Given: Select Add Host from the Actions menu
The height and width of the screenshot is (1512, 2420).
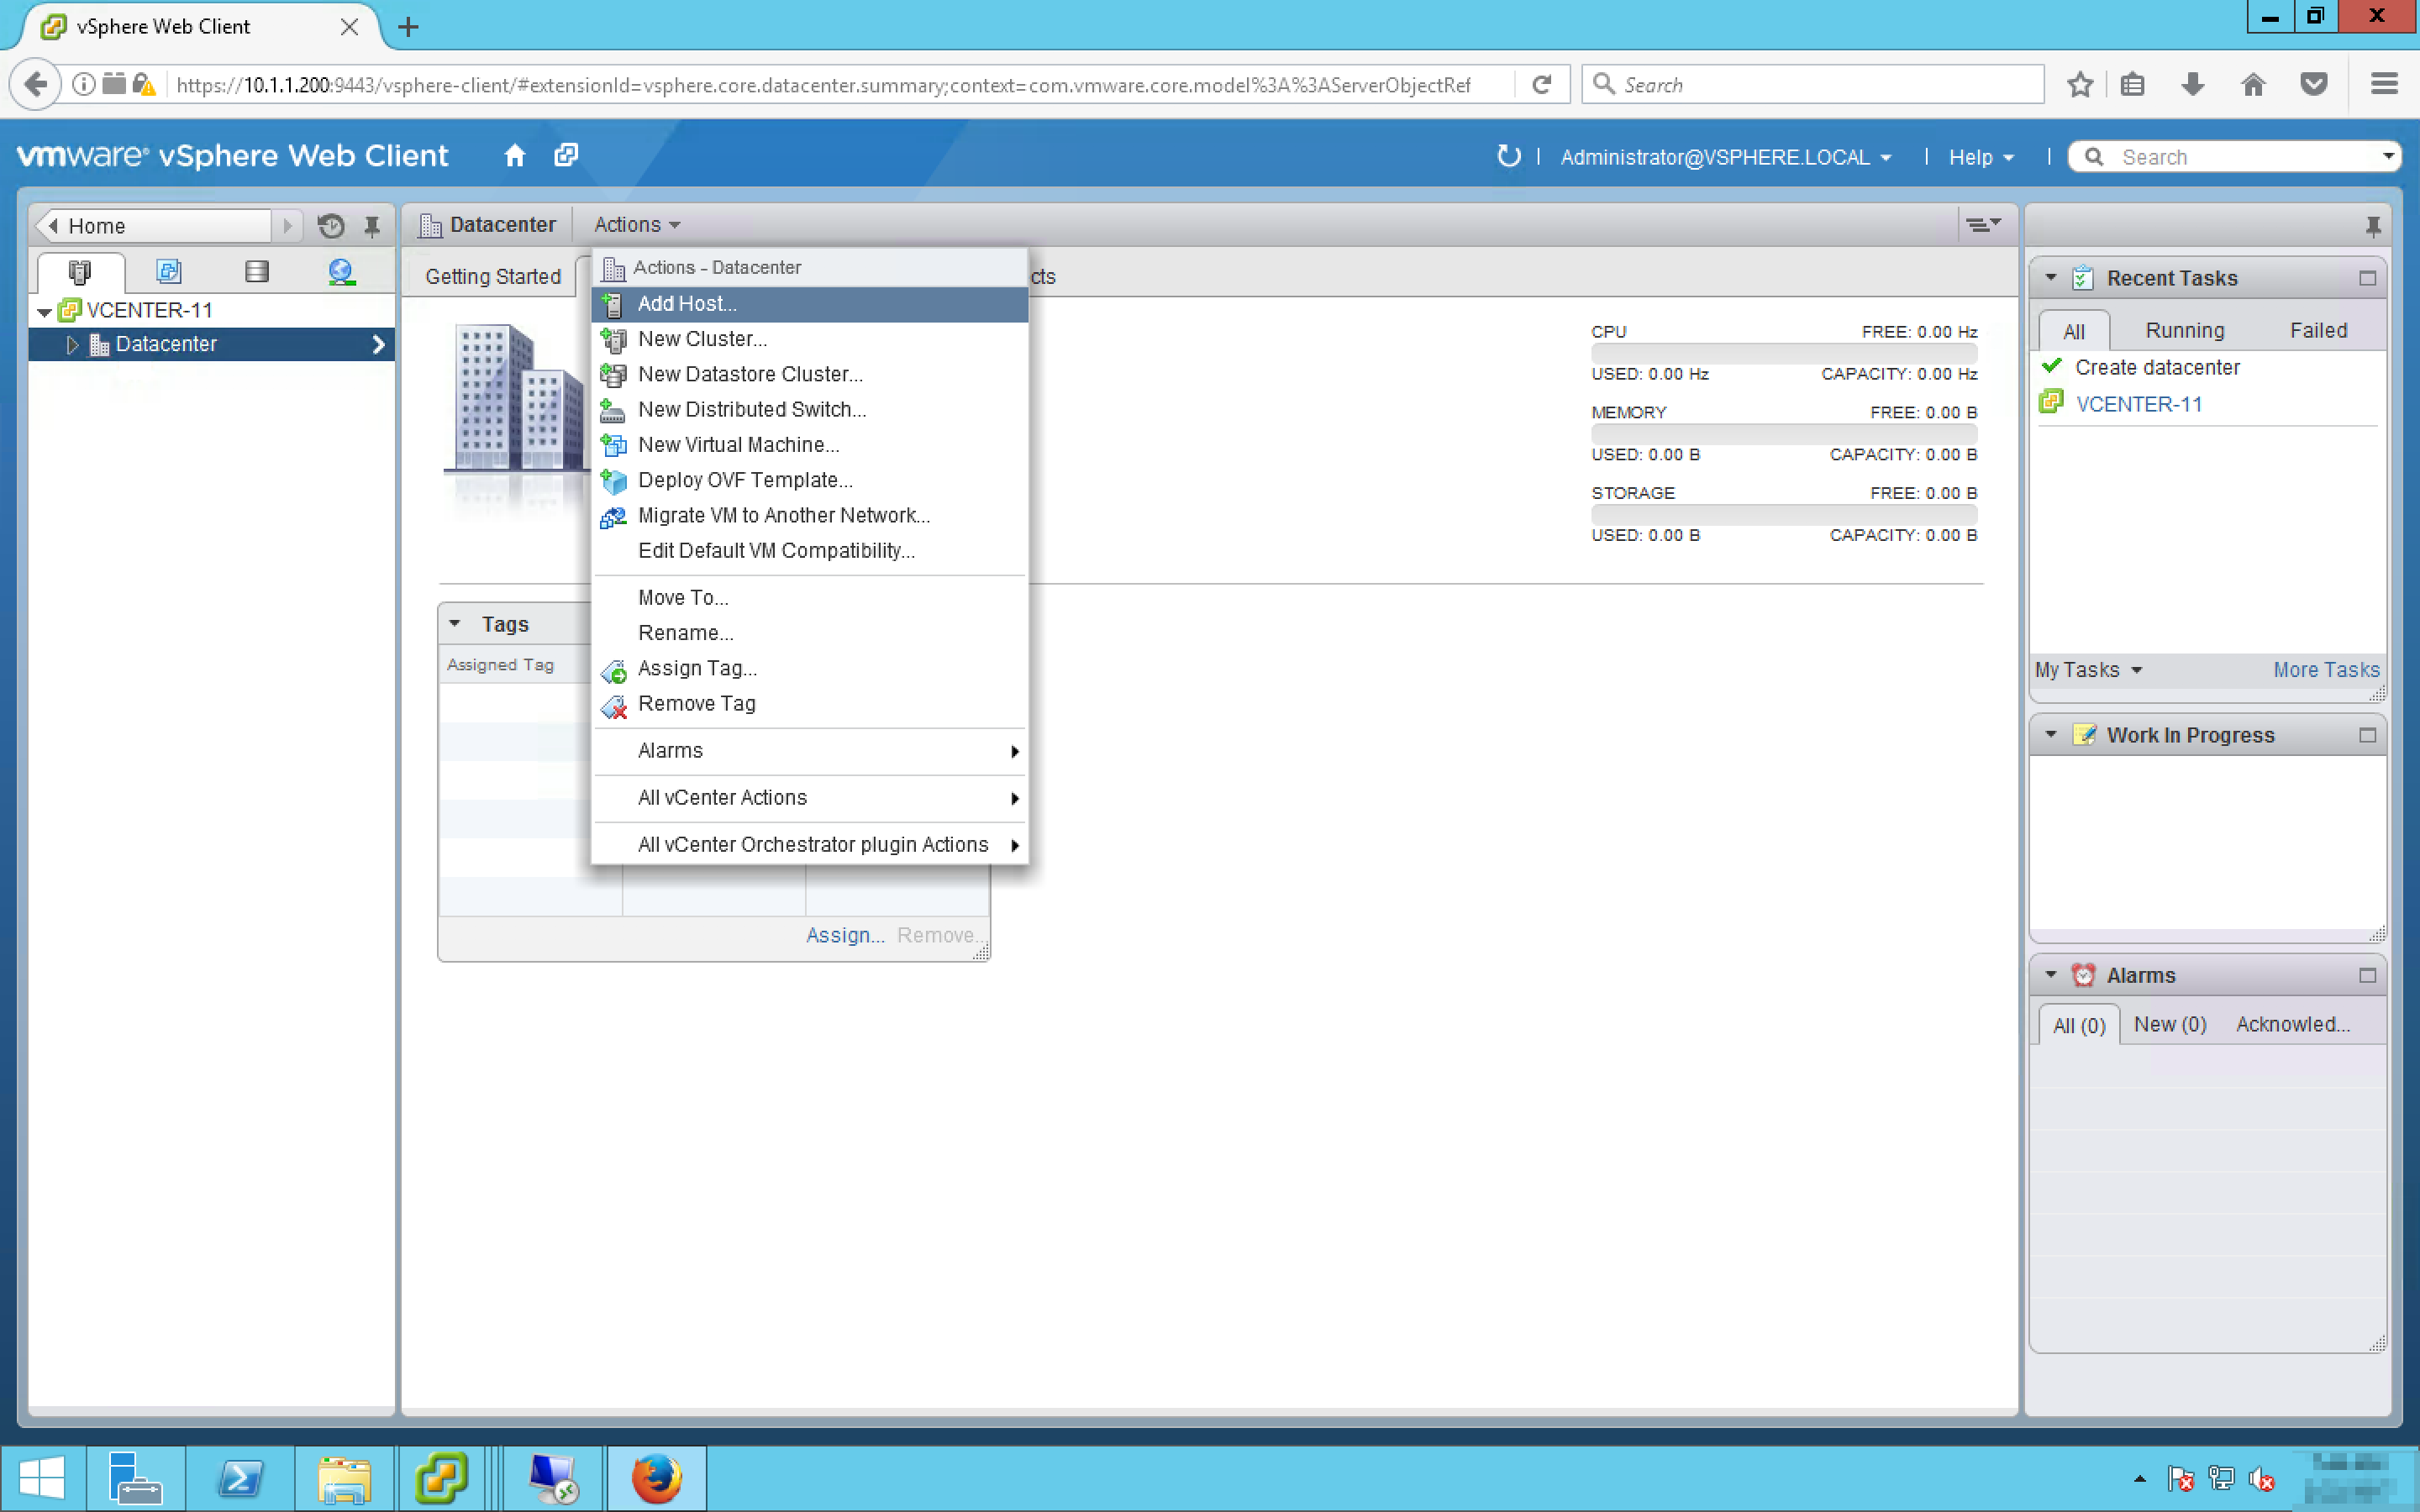Looking at the screenshot, I should pos(686,304).
